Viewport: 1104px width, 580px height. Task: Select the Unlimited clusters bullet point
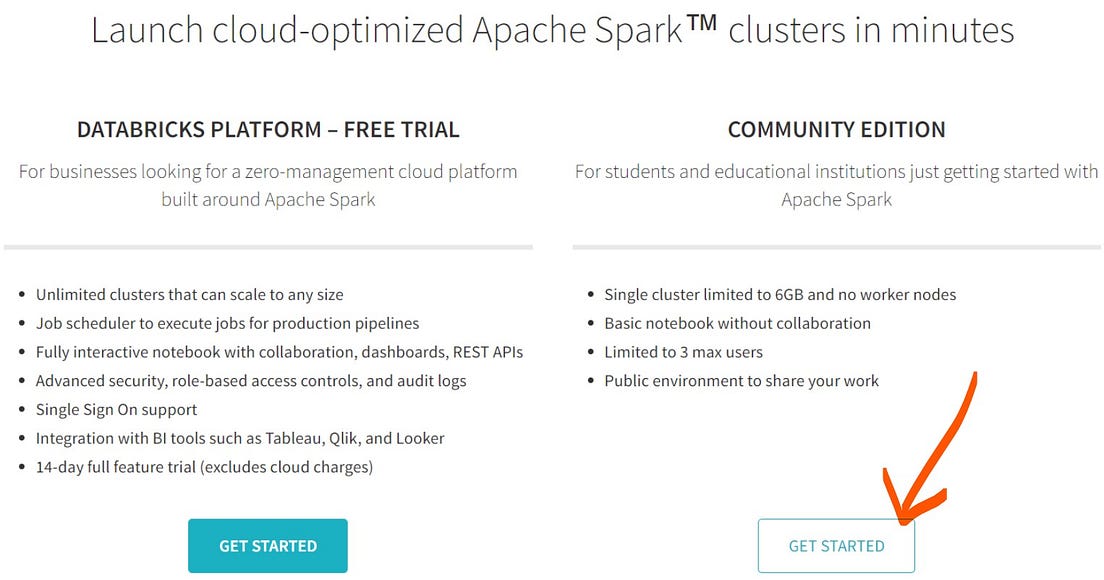point(189,295)
